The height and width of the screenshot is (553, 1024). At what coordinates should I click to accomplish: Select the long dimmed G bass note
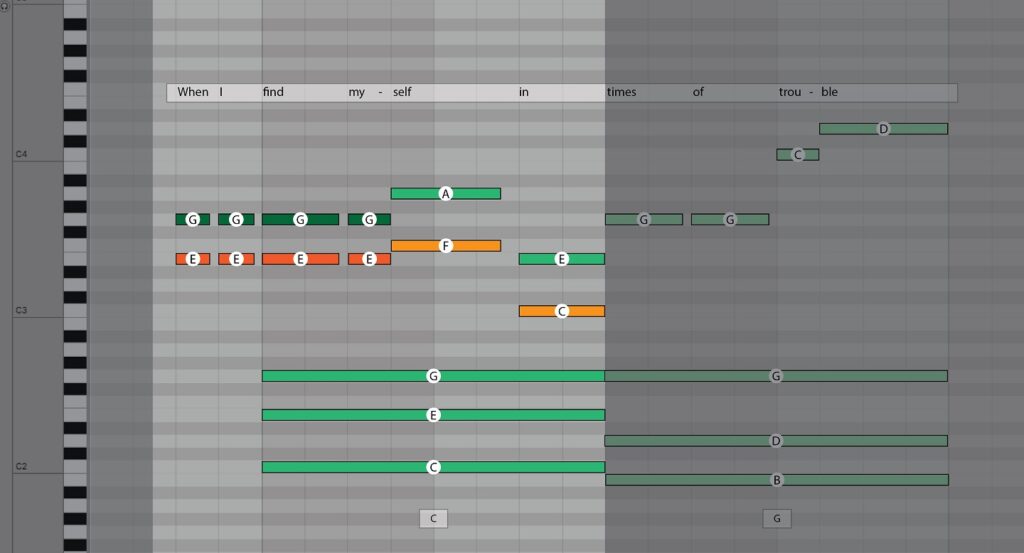776,375
